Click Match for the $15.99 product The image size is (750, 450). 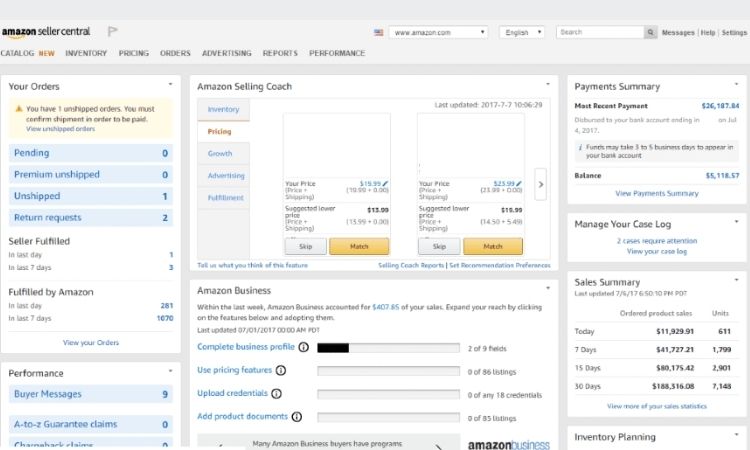[359, 246]
